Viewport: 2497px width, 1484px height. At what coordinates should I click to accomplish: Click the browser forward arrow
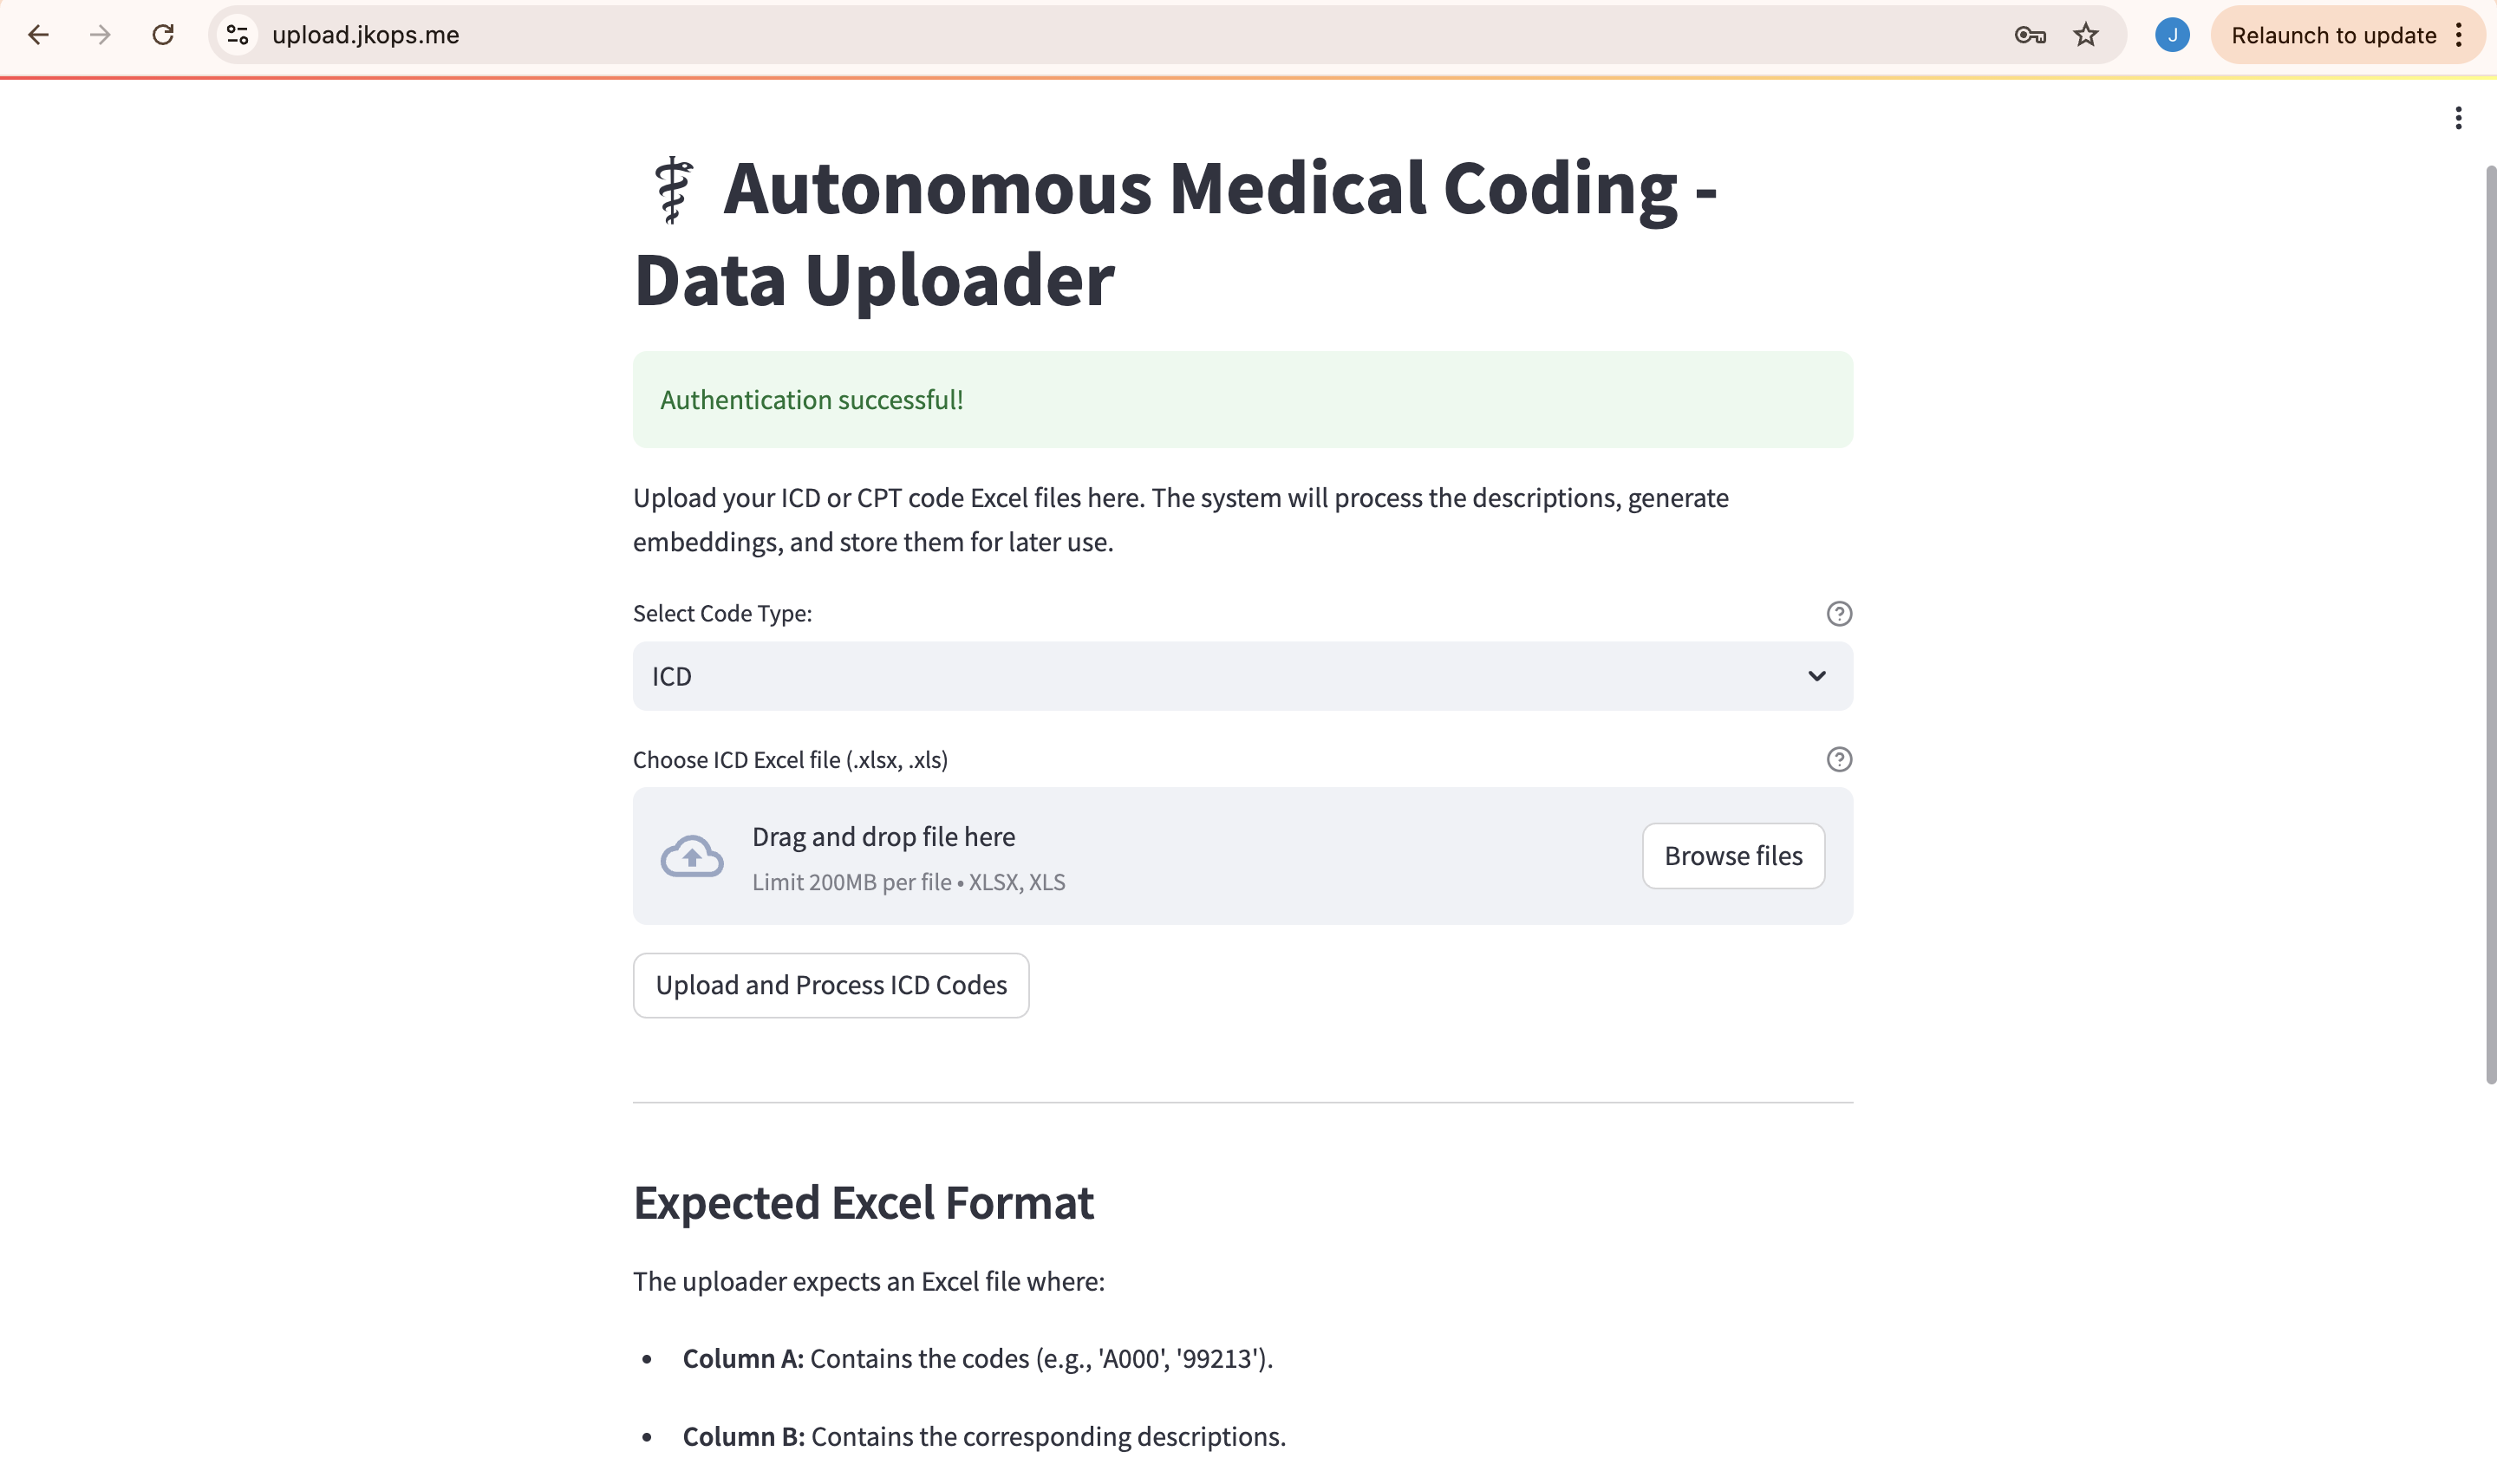click(100, 35)
